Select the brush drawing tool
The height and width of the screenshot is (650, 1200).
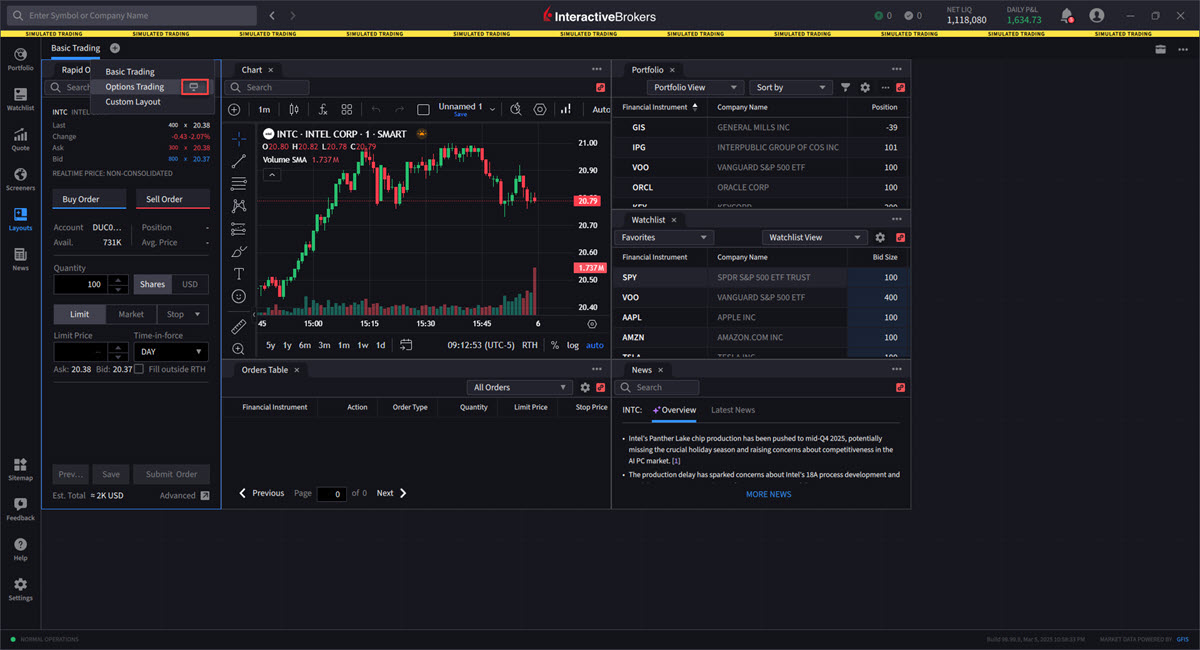click(x=239, y=251)
